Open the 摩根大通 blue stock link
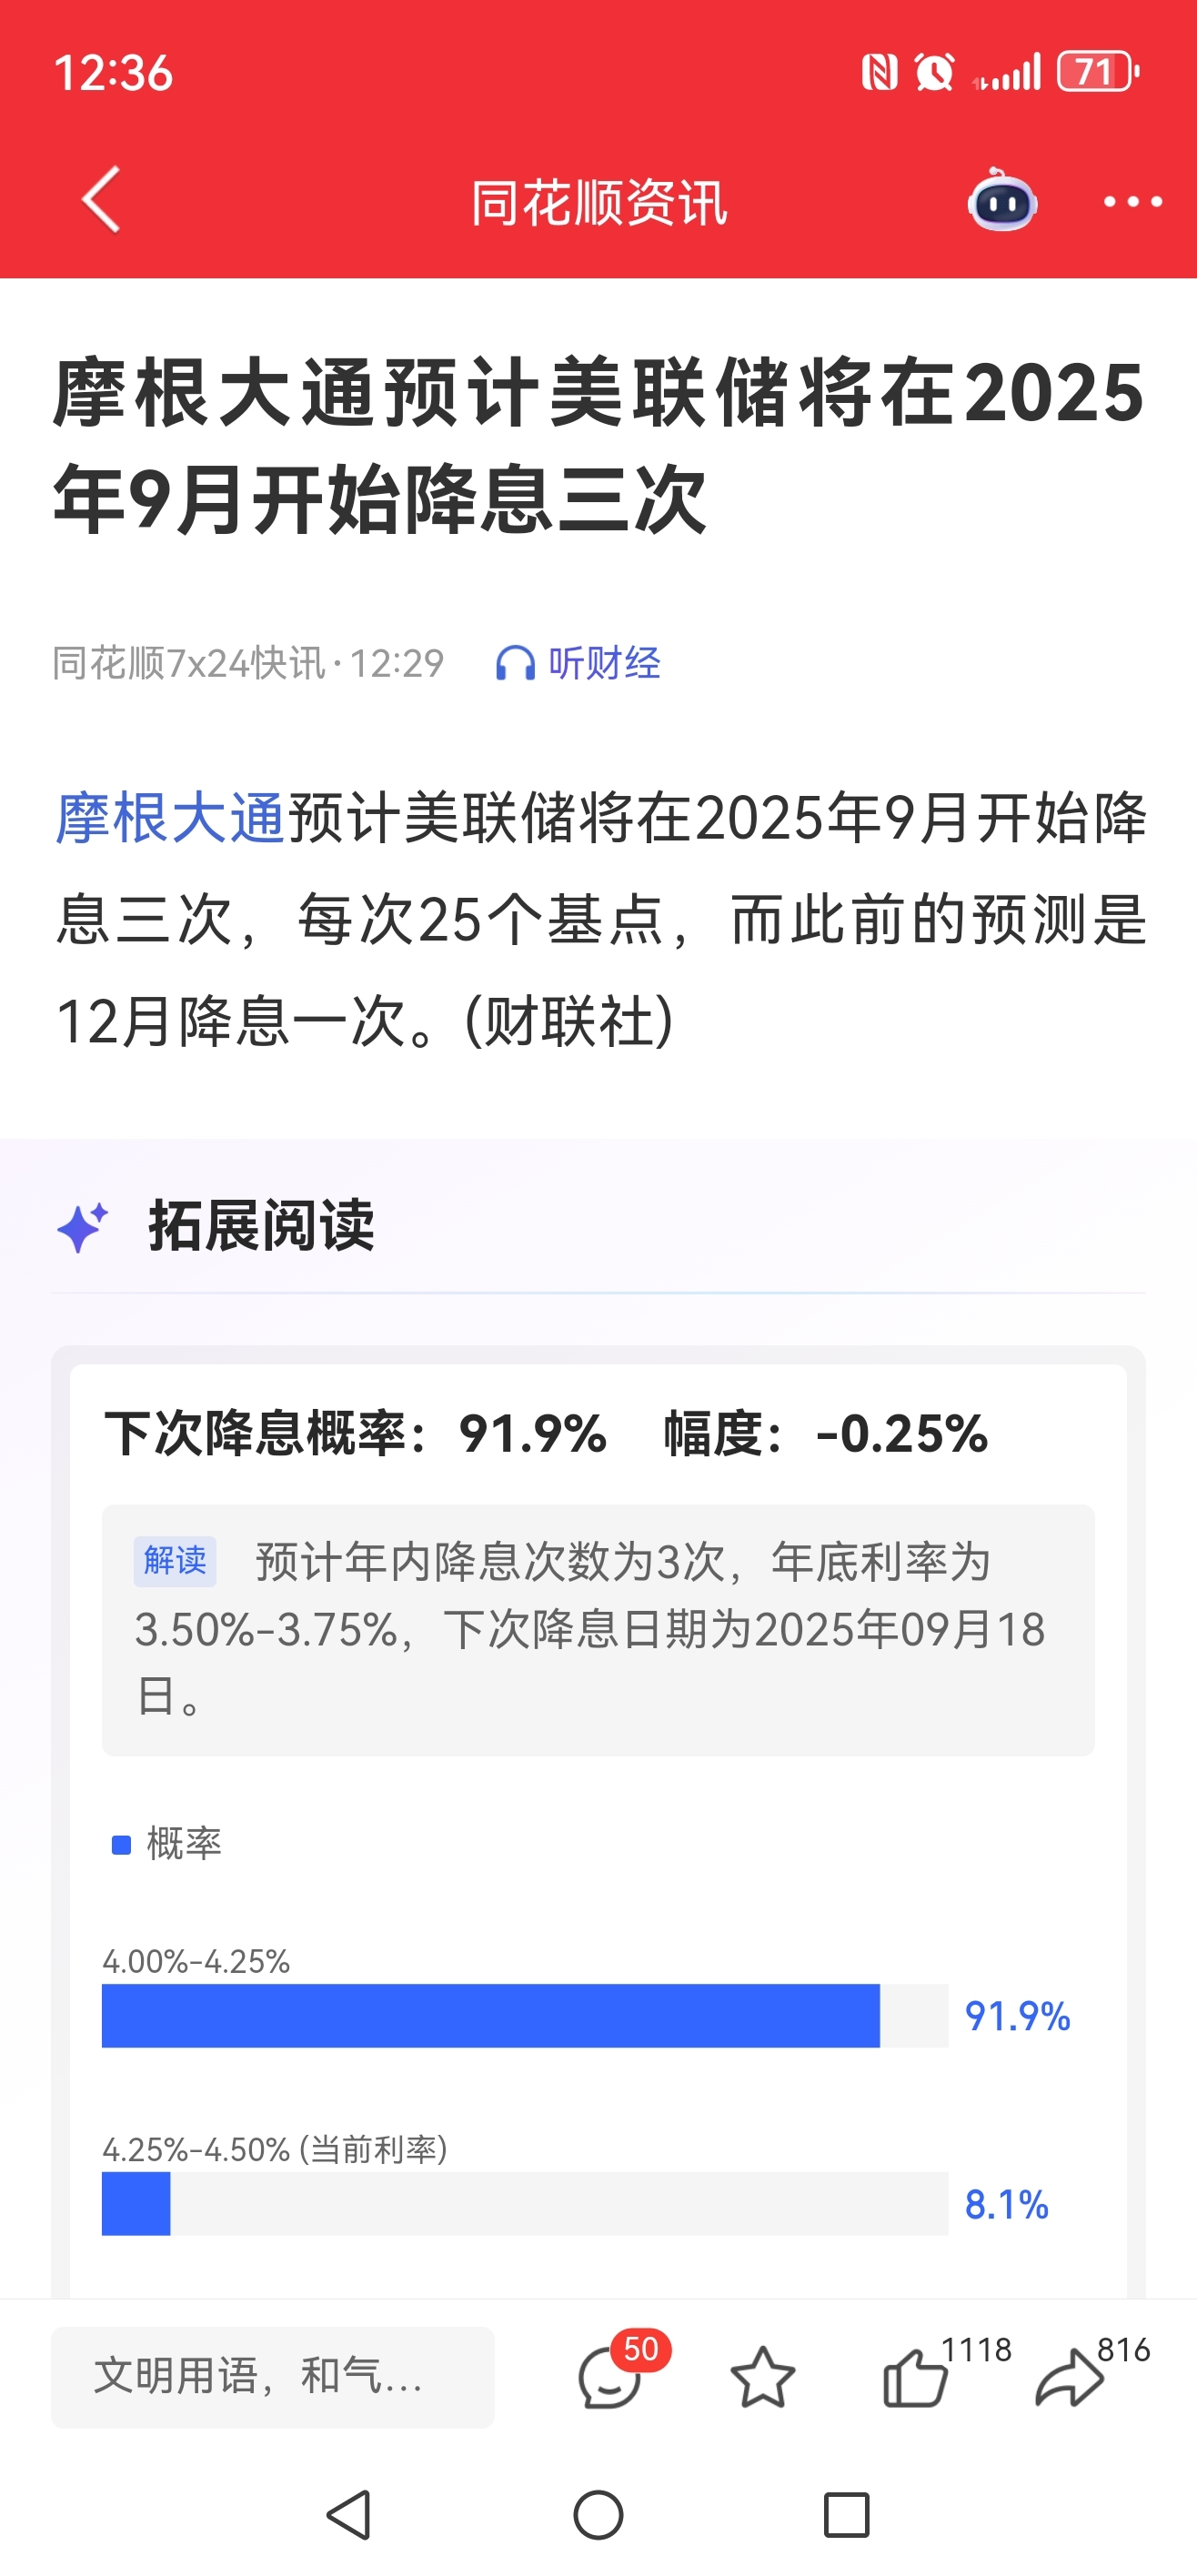The image size is (1197, 2576). pos(171,818)
